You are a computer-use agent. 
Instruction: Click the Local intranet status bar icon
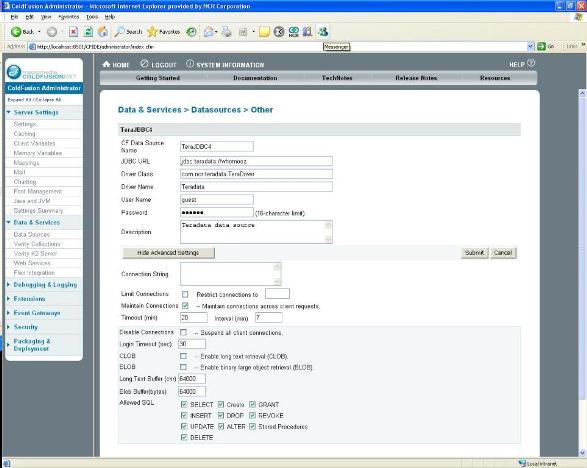click(522, 464)
